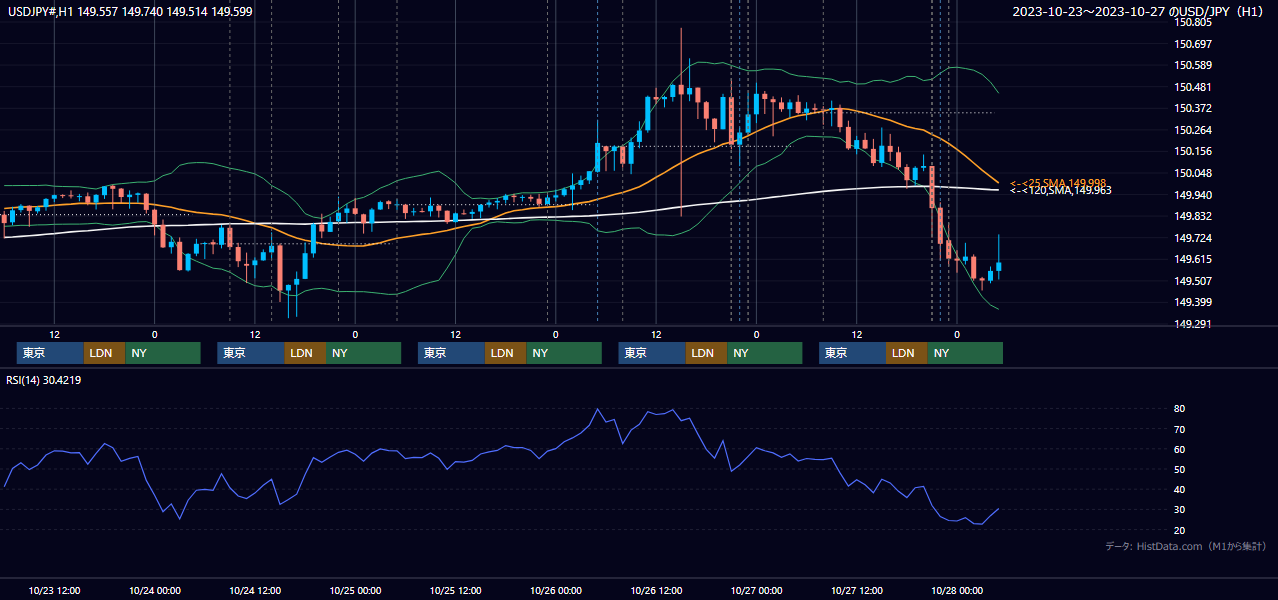Select the 149.291 price axis label
1278x600 pixels.
click(x=1192, y=324)
